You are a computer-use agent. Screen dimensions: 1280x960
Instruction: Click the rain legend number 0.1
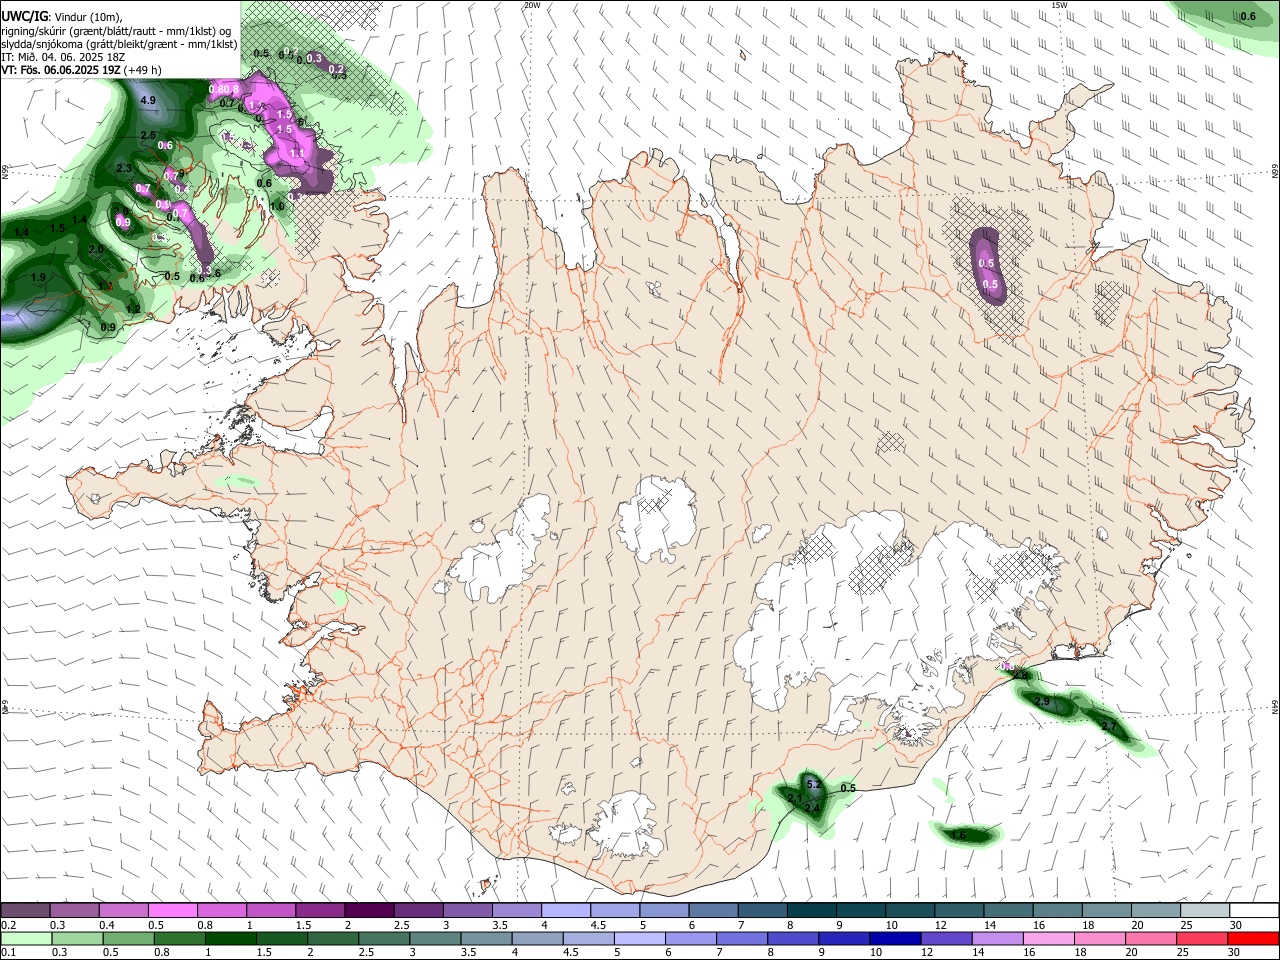tap(9, 952)
